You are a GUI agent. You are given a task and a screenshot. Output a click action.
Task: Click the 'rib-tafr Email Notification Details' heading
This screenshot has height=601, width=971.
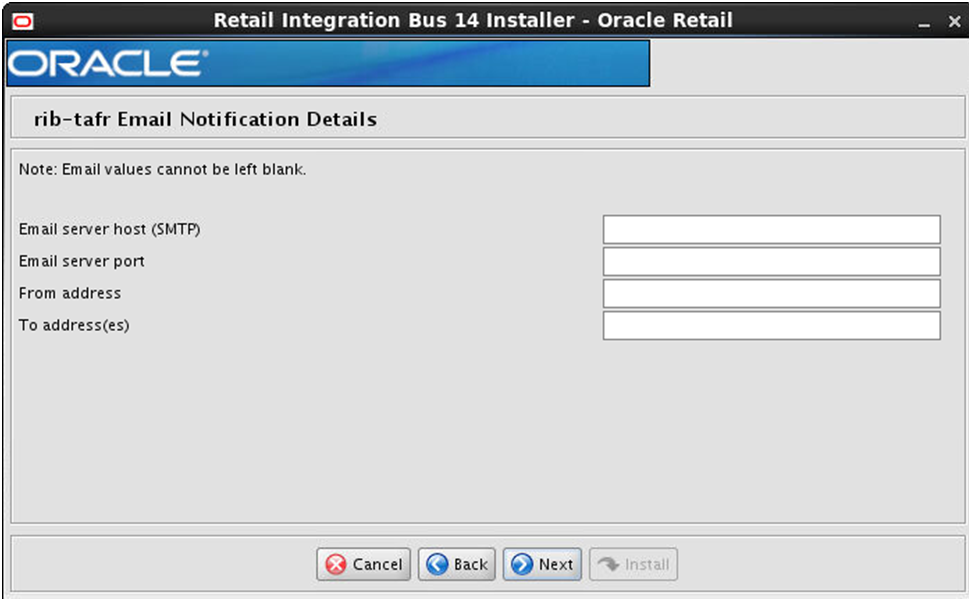[206, 119]
